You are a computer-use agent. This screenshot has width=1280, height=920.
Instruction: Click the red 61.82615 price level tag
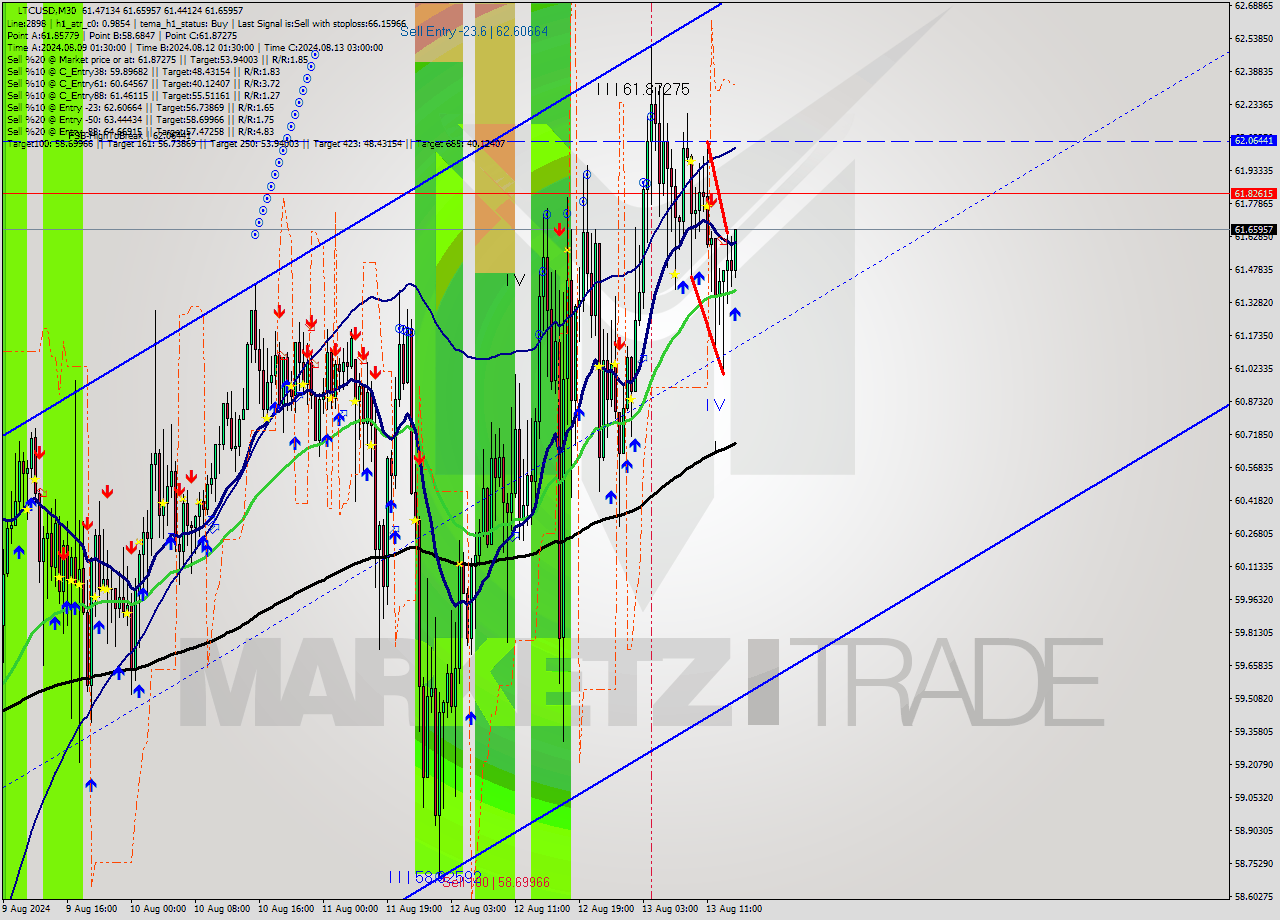click(1254, 194)
